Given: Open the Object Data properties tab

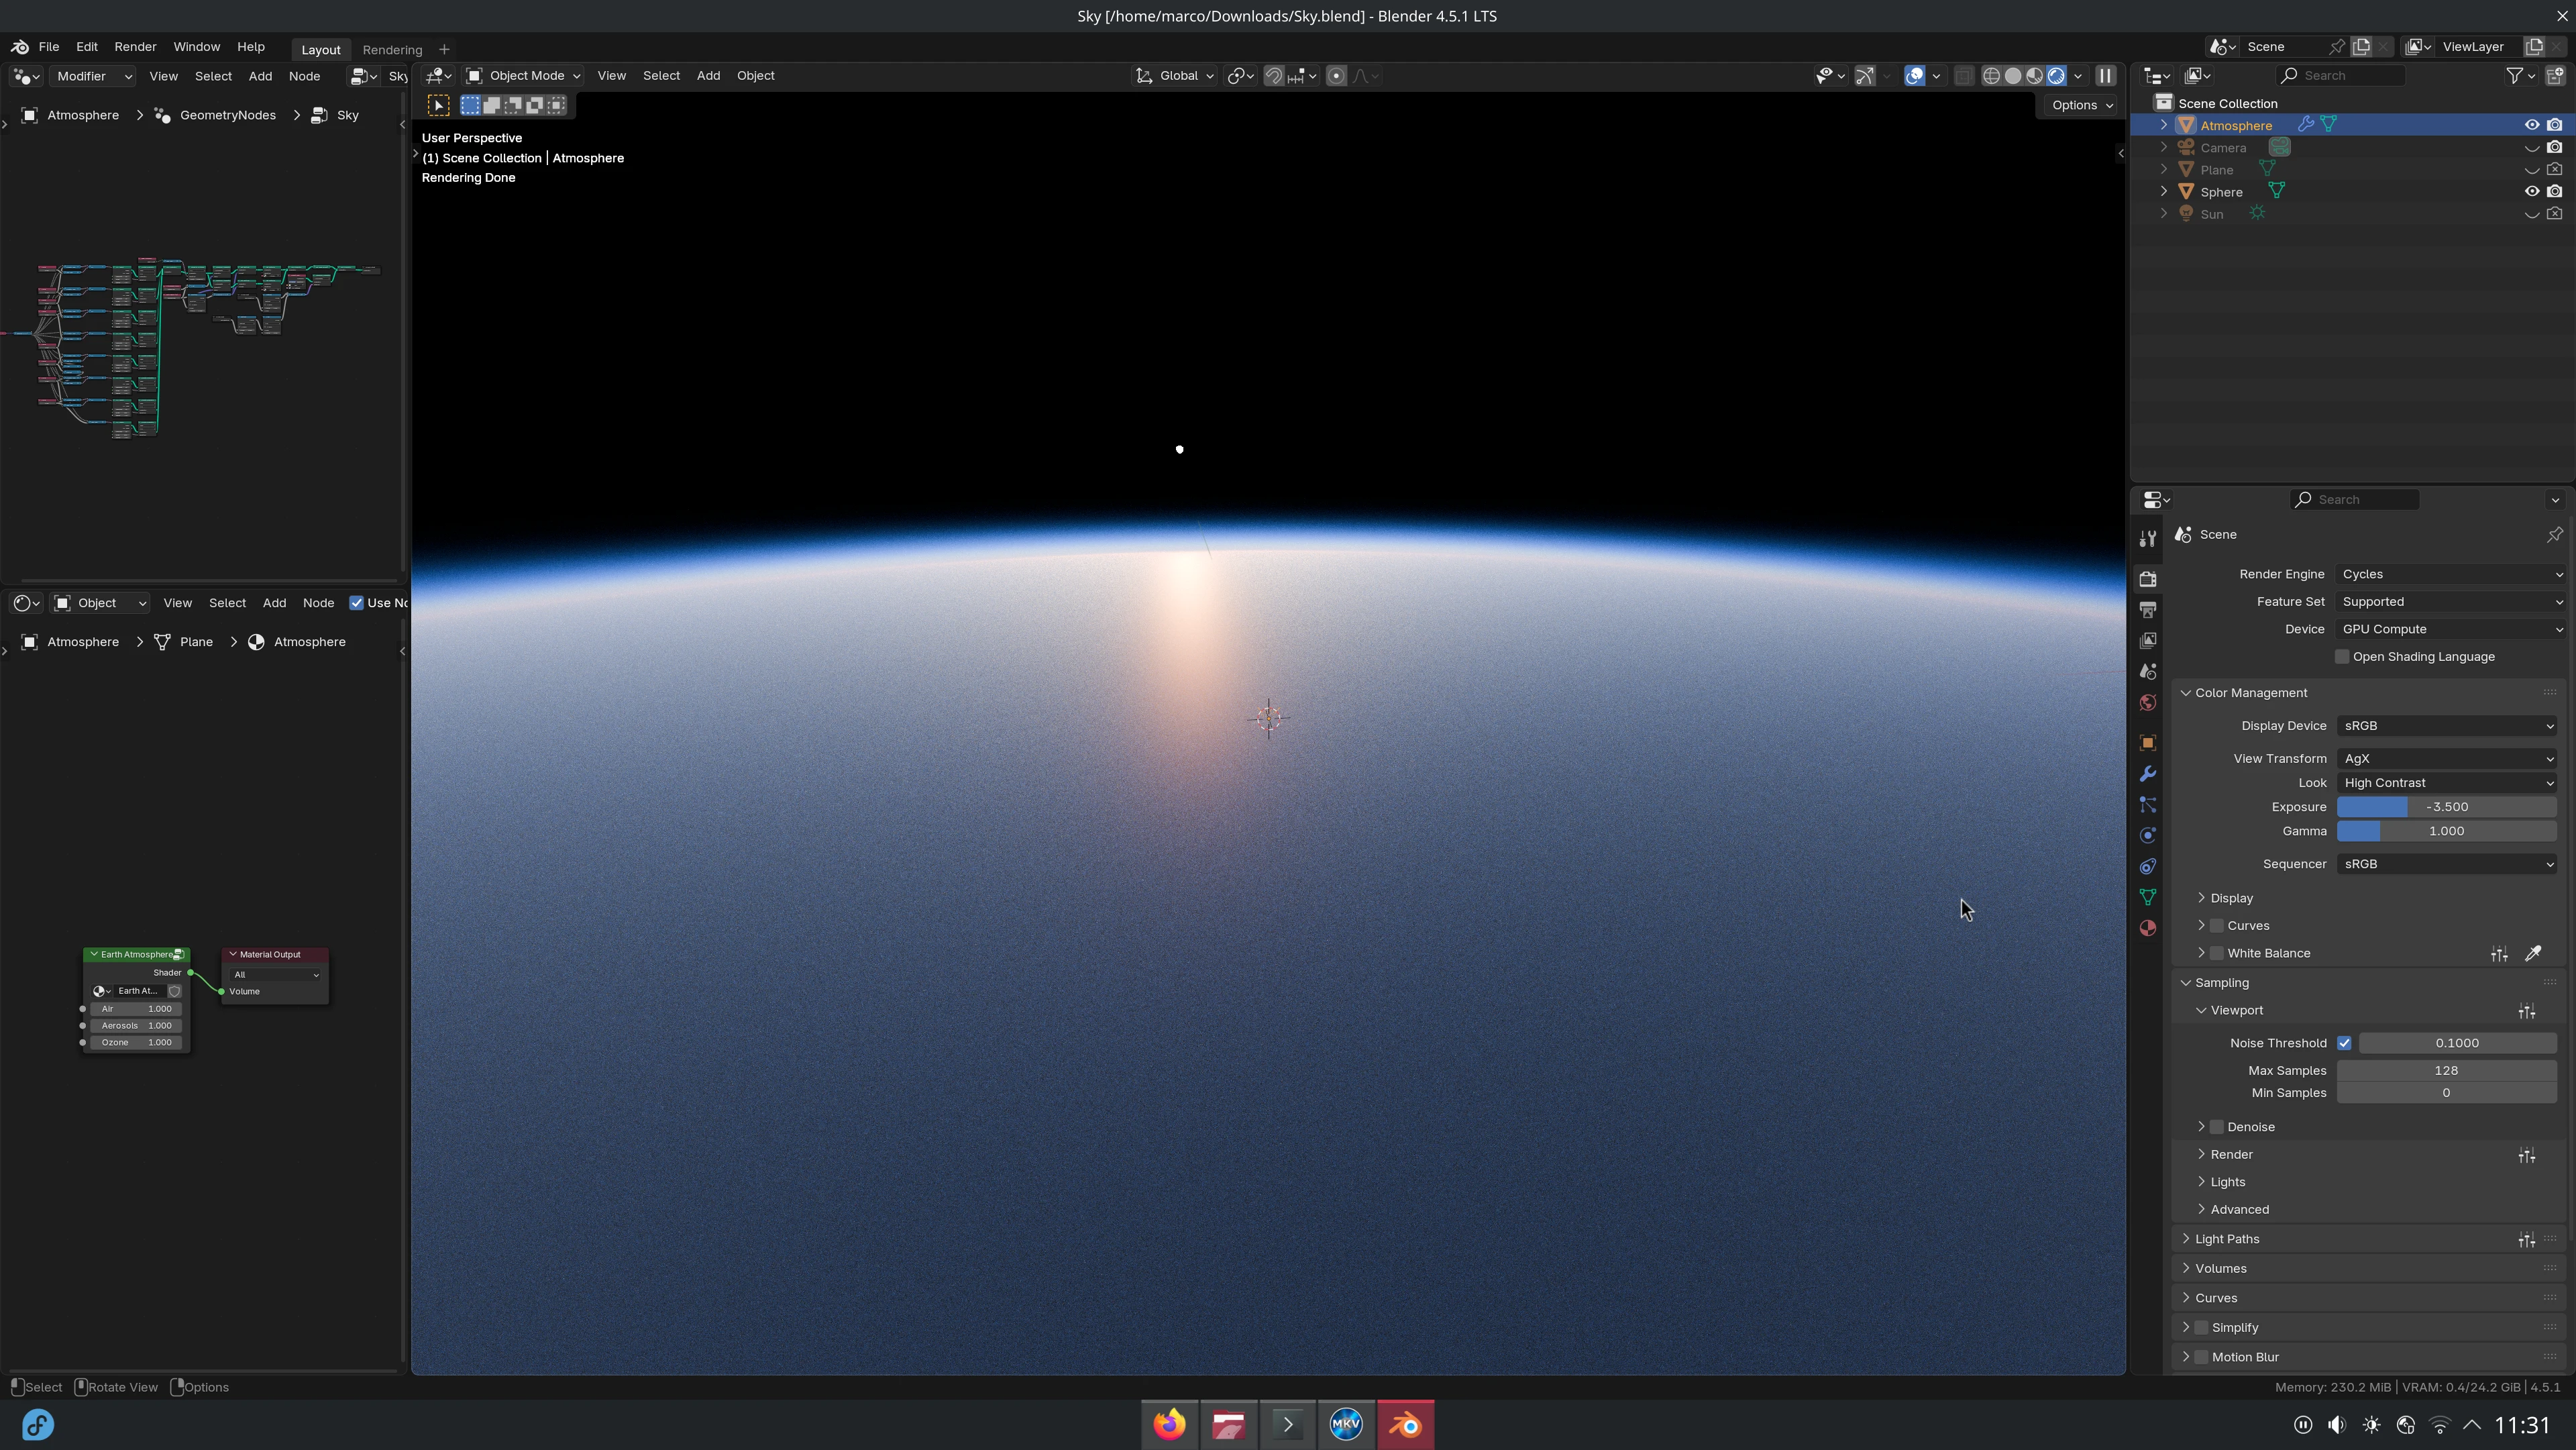Looking at the screenshot, I should pos(2147,897).
